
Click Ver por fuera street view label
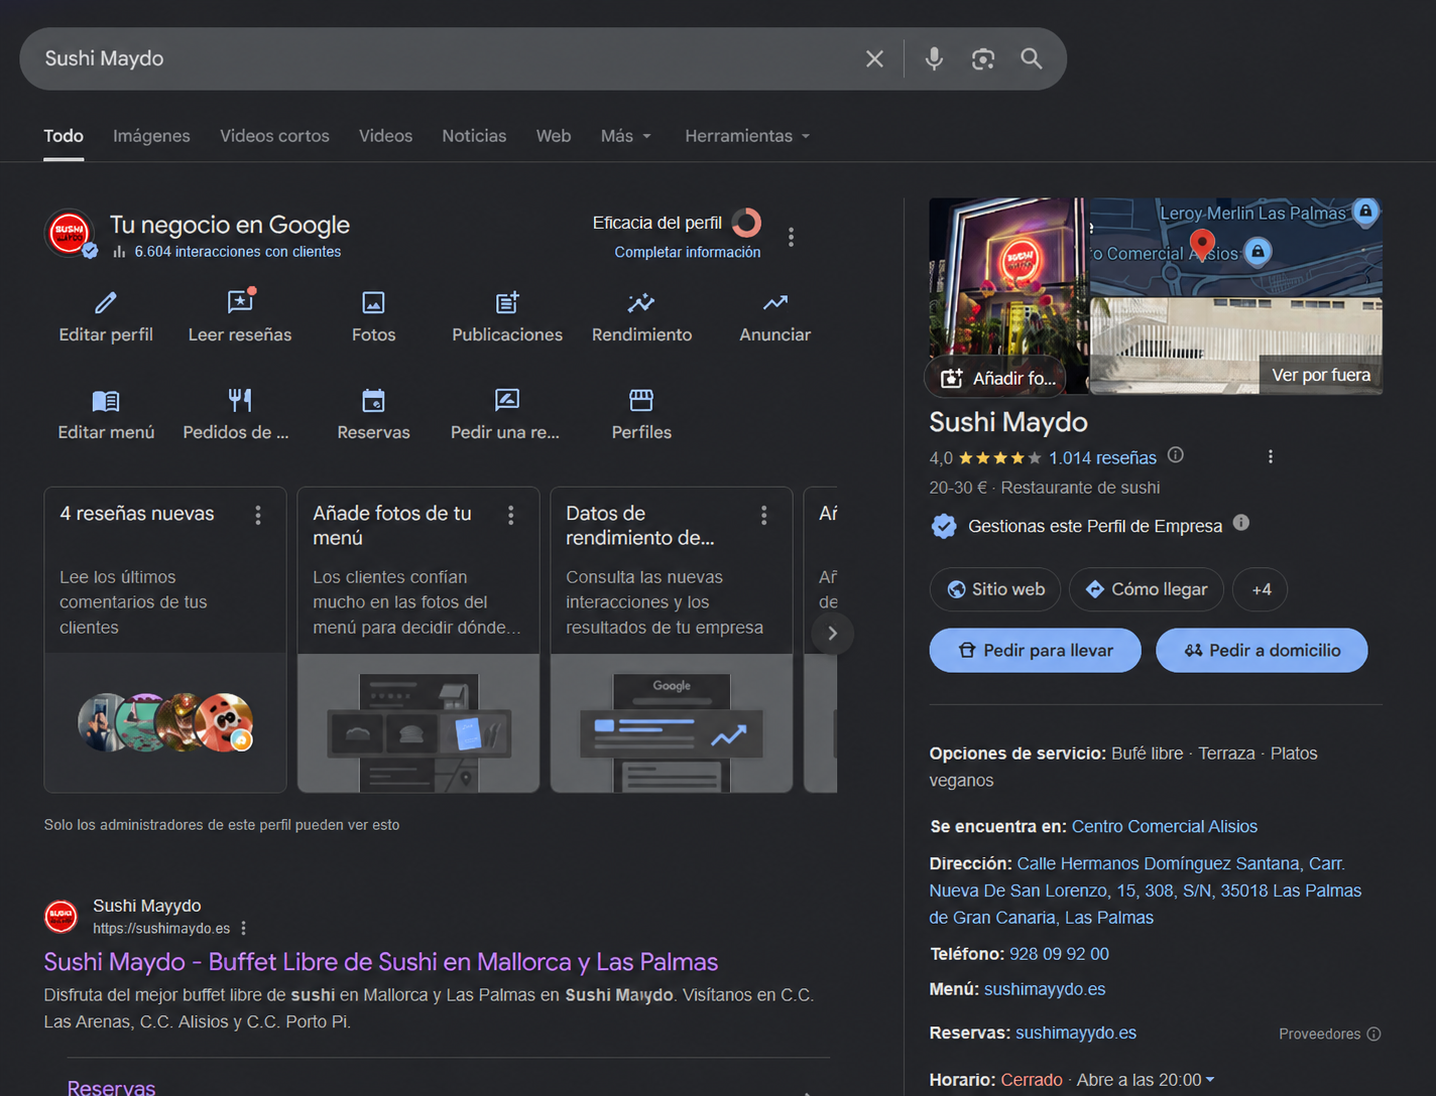pos(1321,375)
